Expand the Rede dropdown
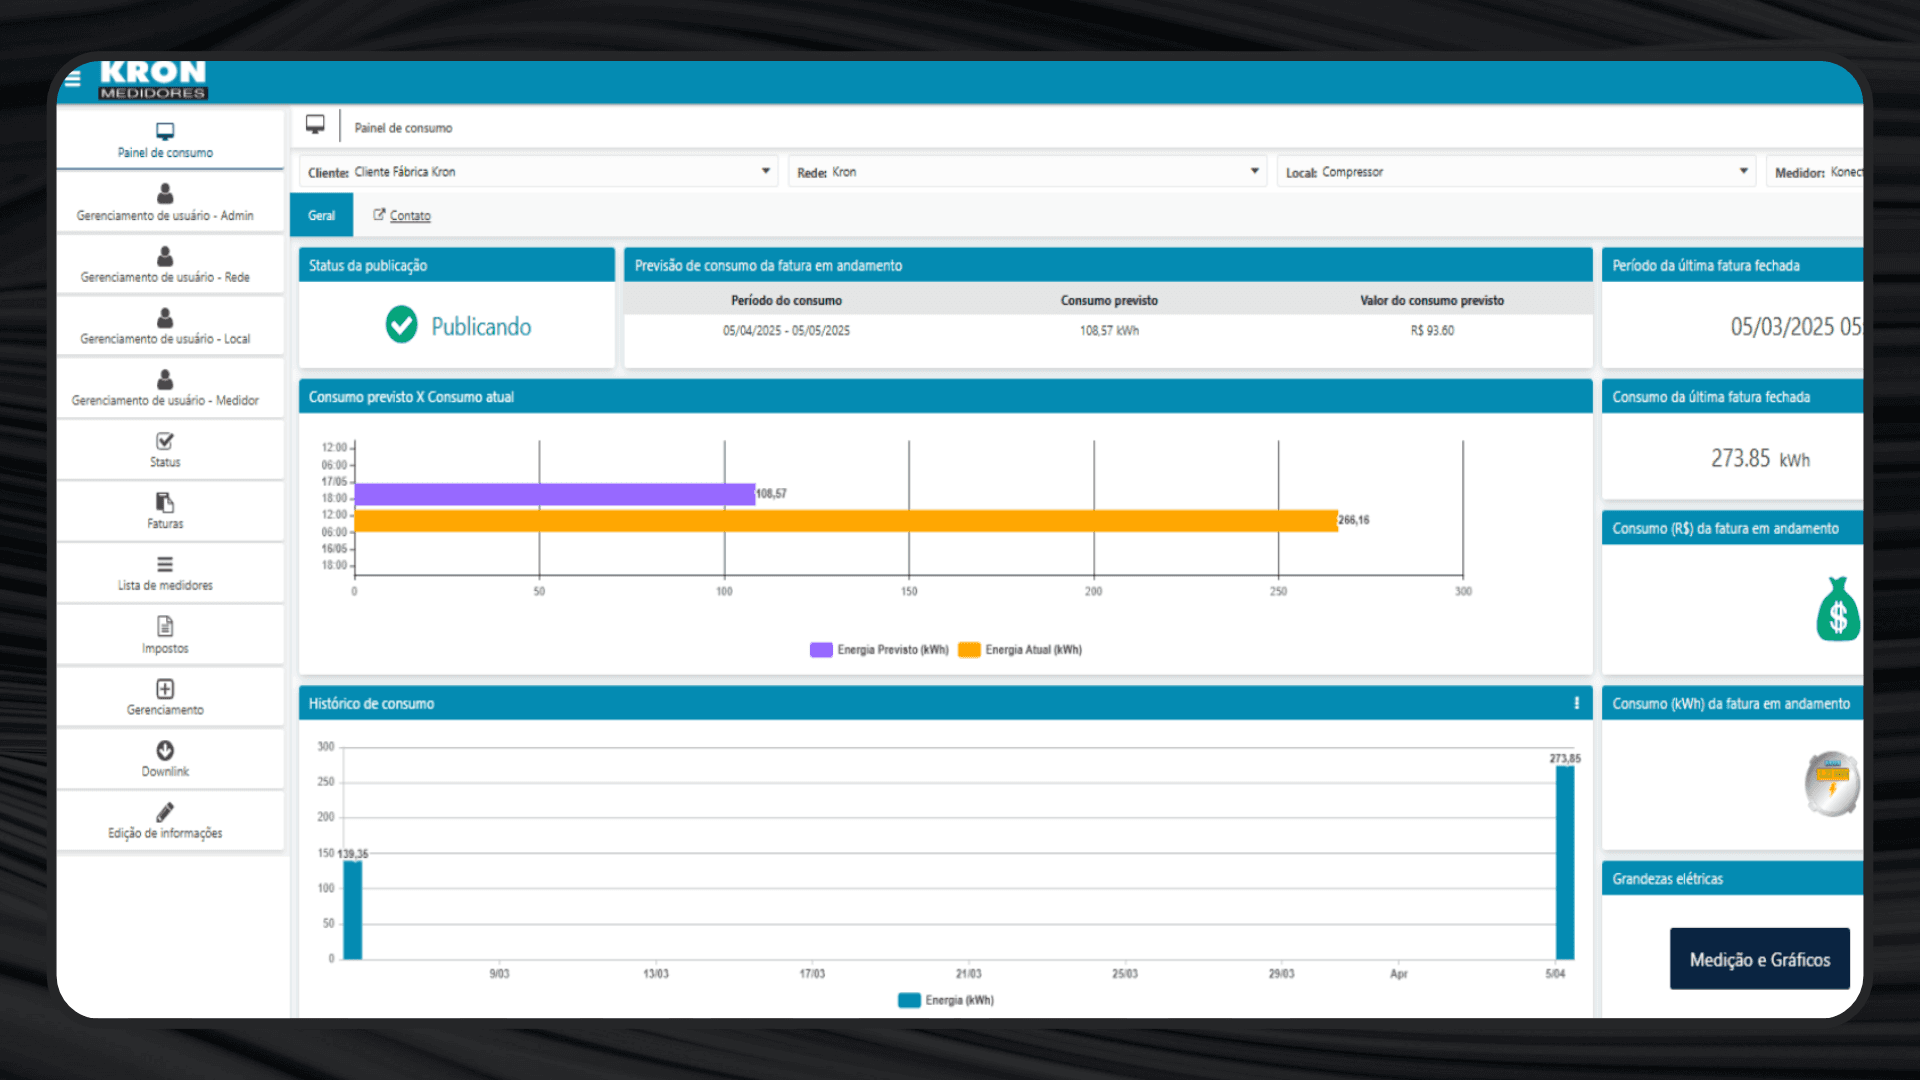Screen dimensions: 1920x1080 [x=1254, y=172]
